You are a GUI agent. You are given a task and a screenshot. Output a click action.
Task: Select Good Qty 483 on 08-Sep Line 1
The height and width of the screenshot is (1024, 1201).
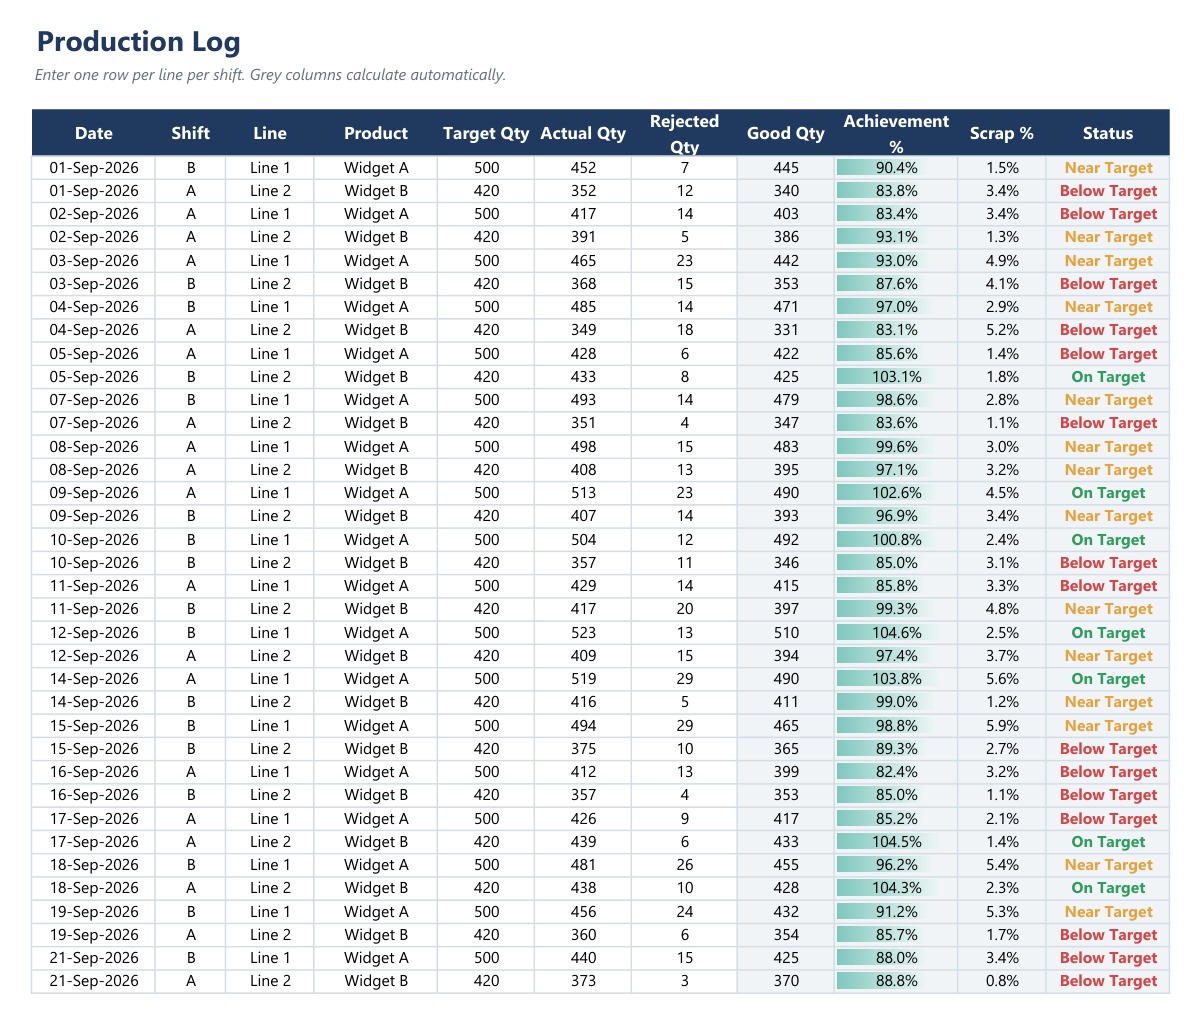786,447
